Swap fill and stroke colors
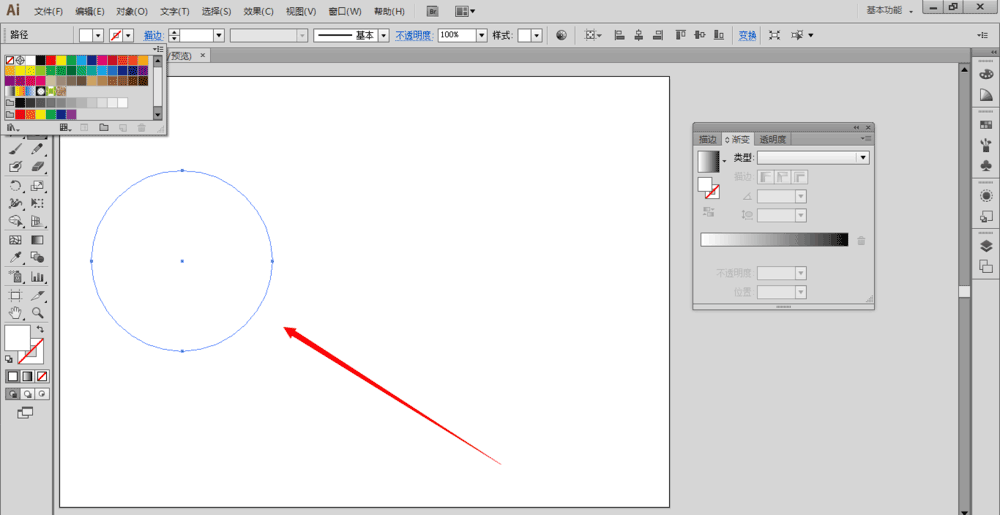The image size is (1000, 515). [41, 329]
